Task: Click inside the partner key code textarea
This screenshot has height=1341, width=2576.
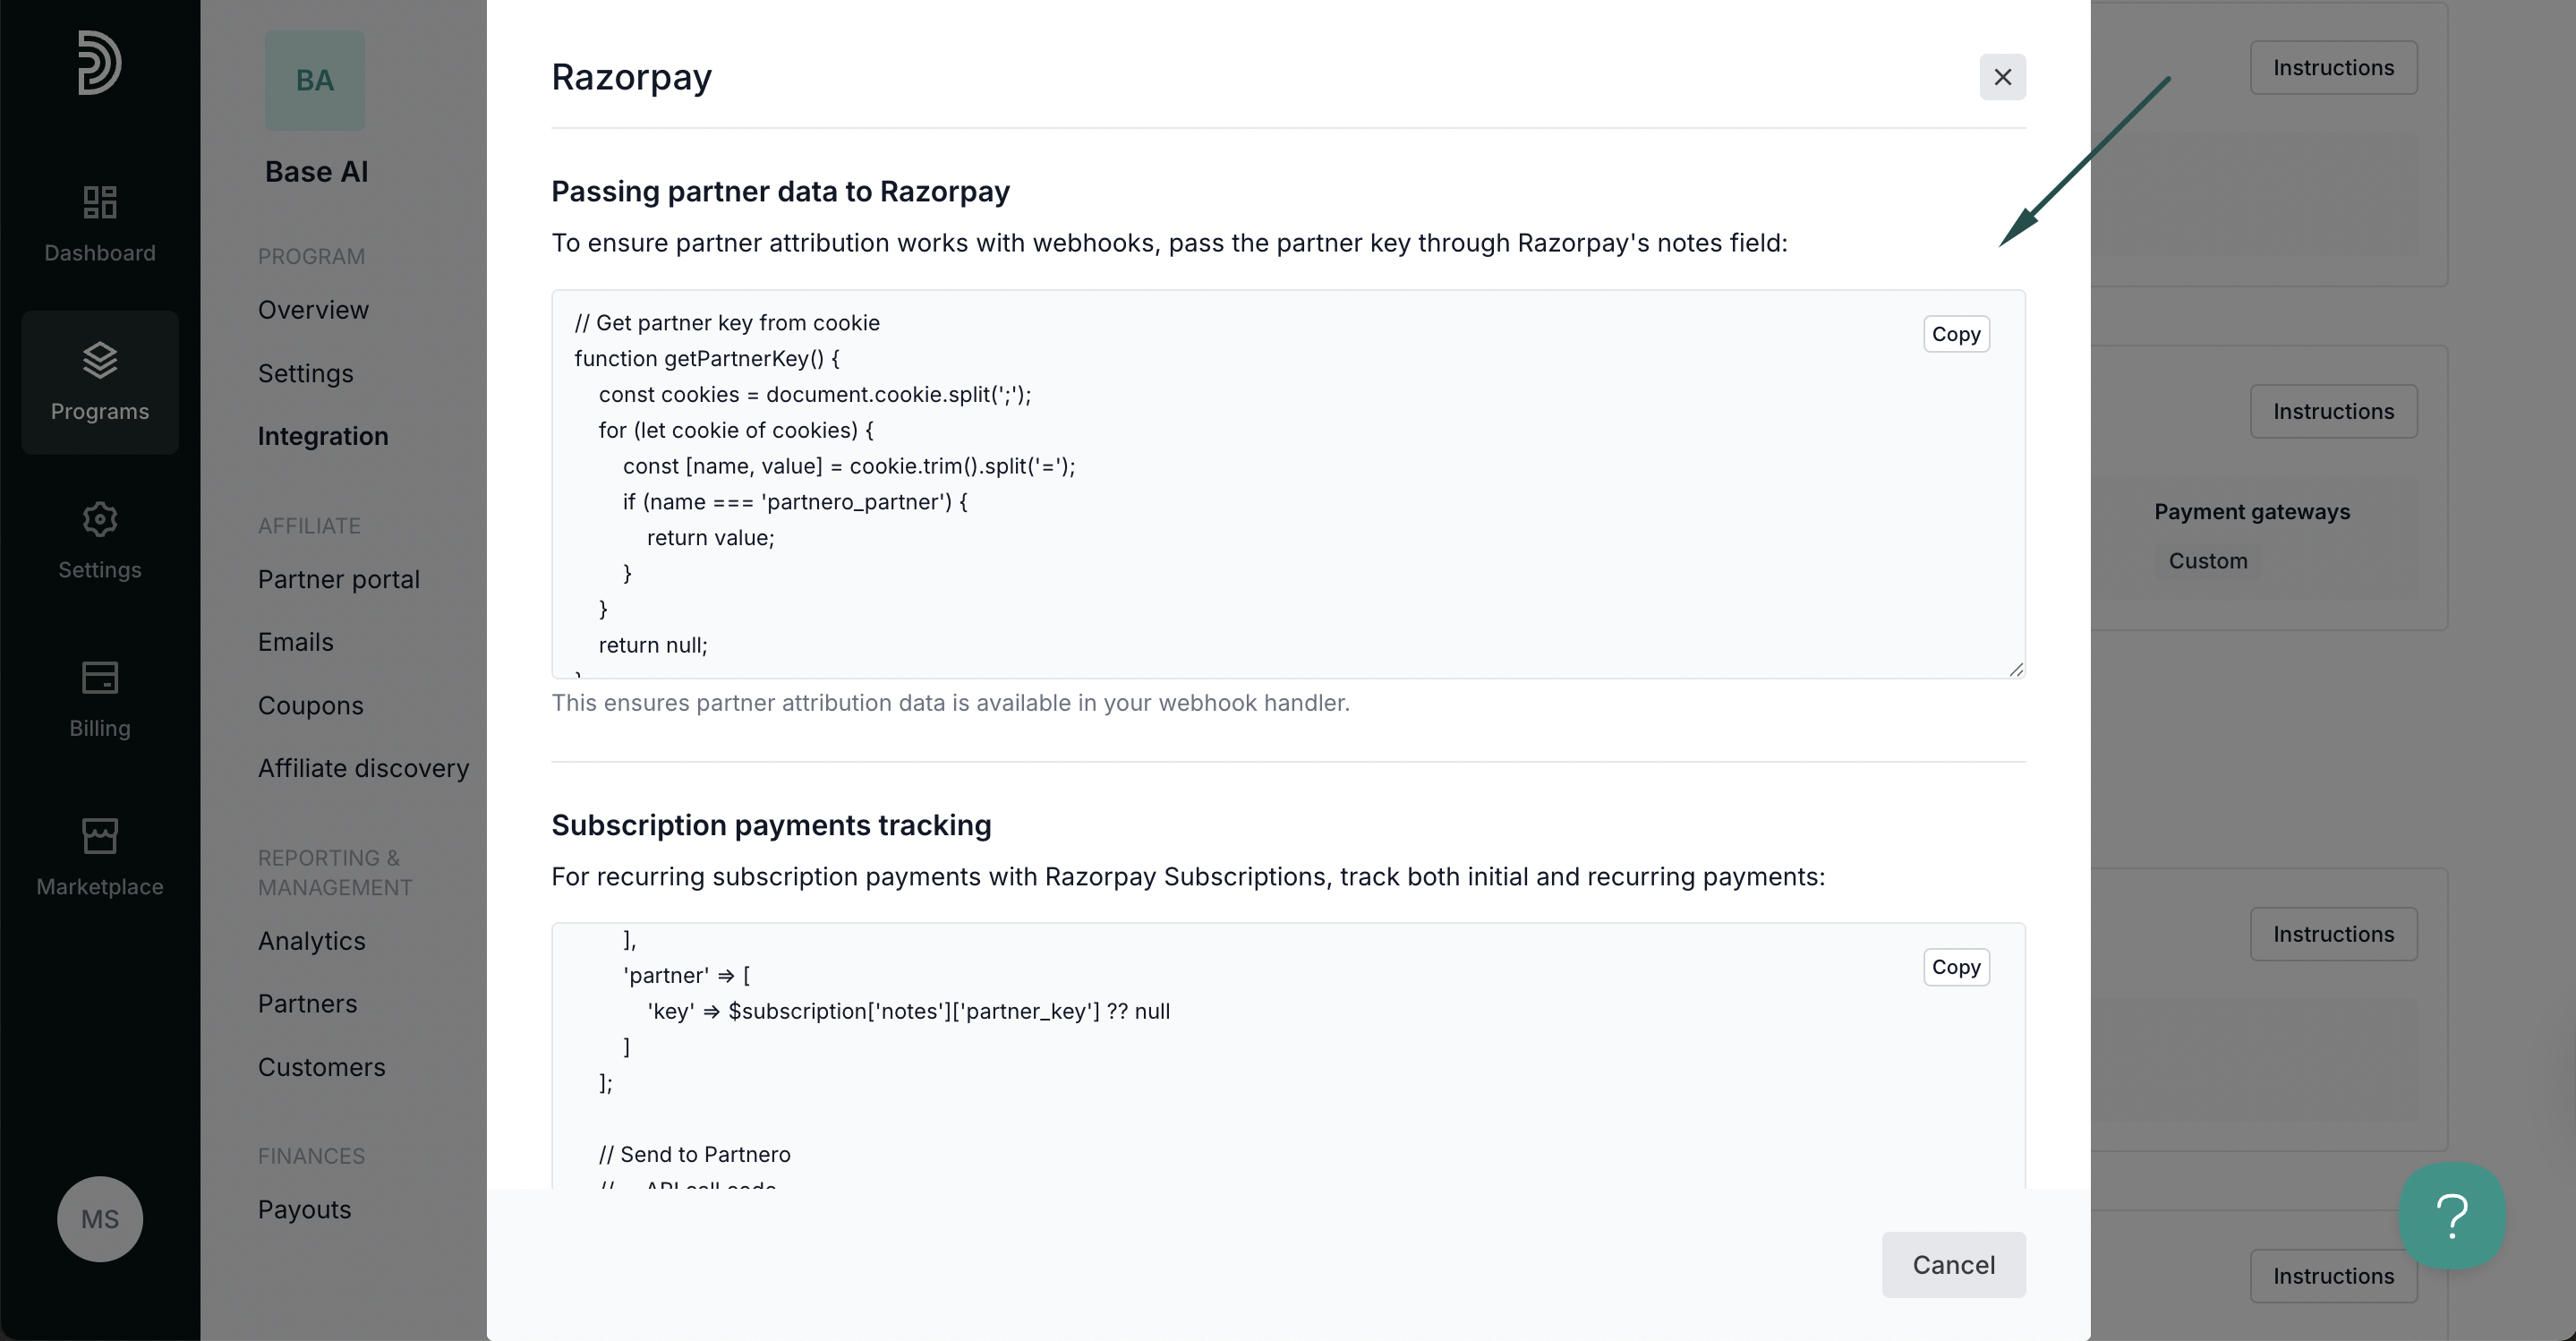Action: [x=1288, y=484]
